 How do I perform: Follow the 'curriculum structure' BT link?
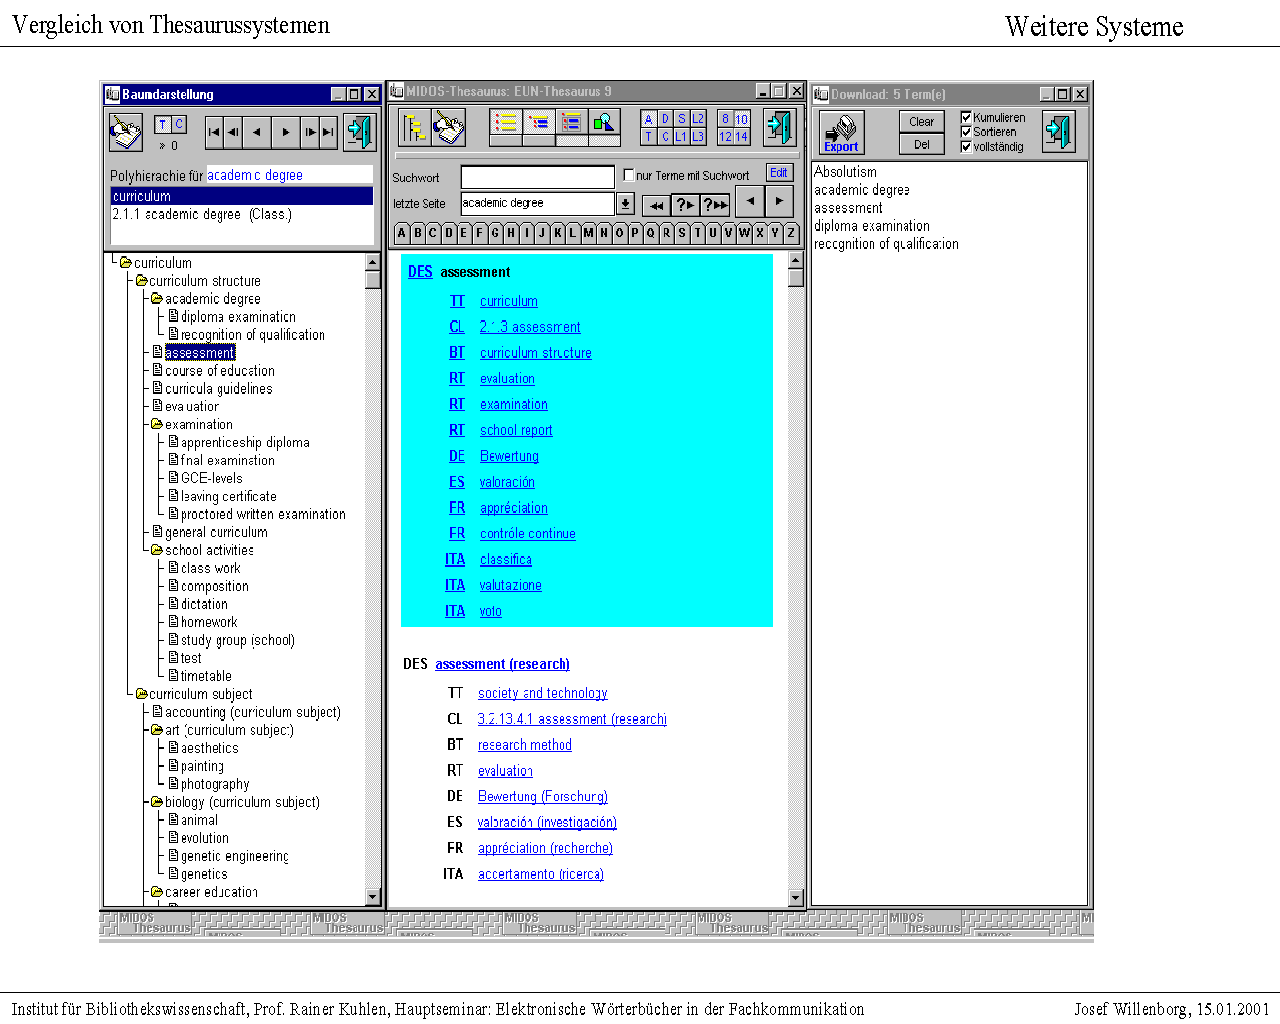coord(535,353)
